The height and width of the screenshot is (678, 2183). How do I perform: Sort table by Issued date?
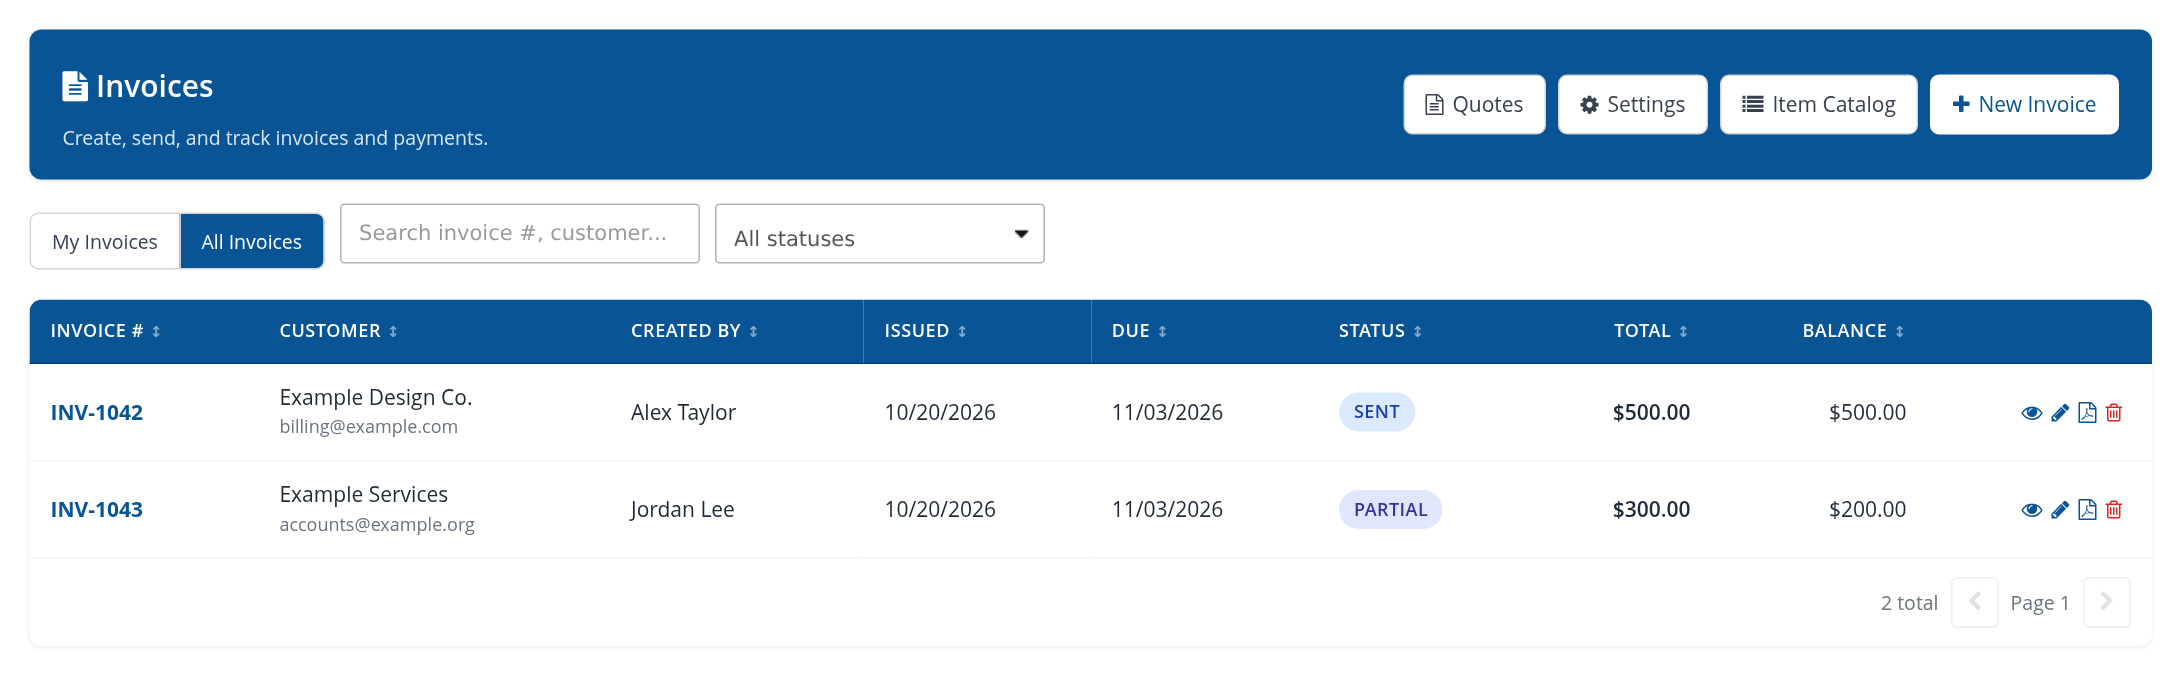[925, 331]
